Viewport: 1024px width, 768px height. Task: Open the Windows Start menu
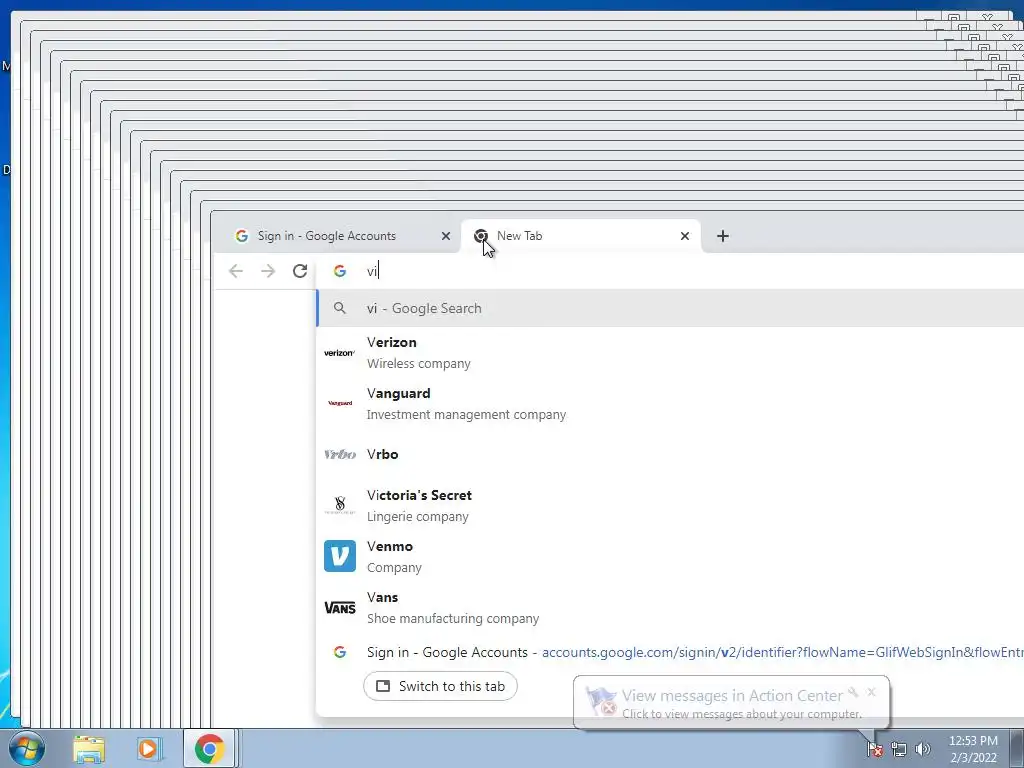(27, 748)
